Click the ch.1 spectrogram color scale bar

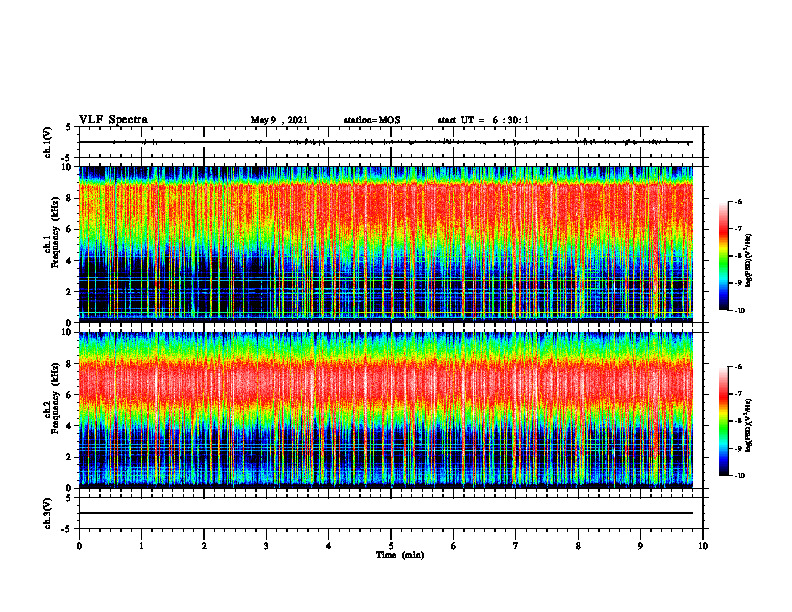(x=724, y=256)
